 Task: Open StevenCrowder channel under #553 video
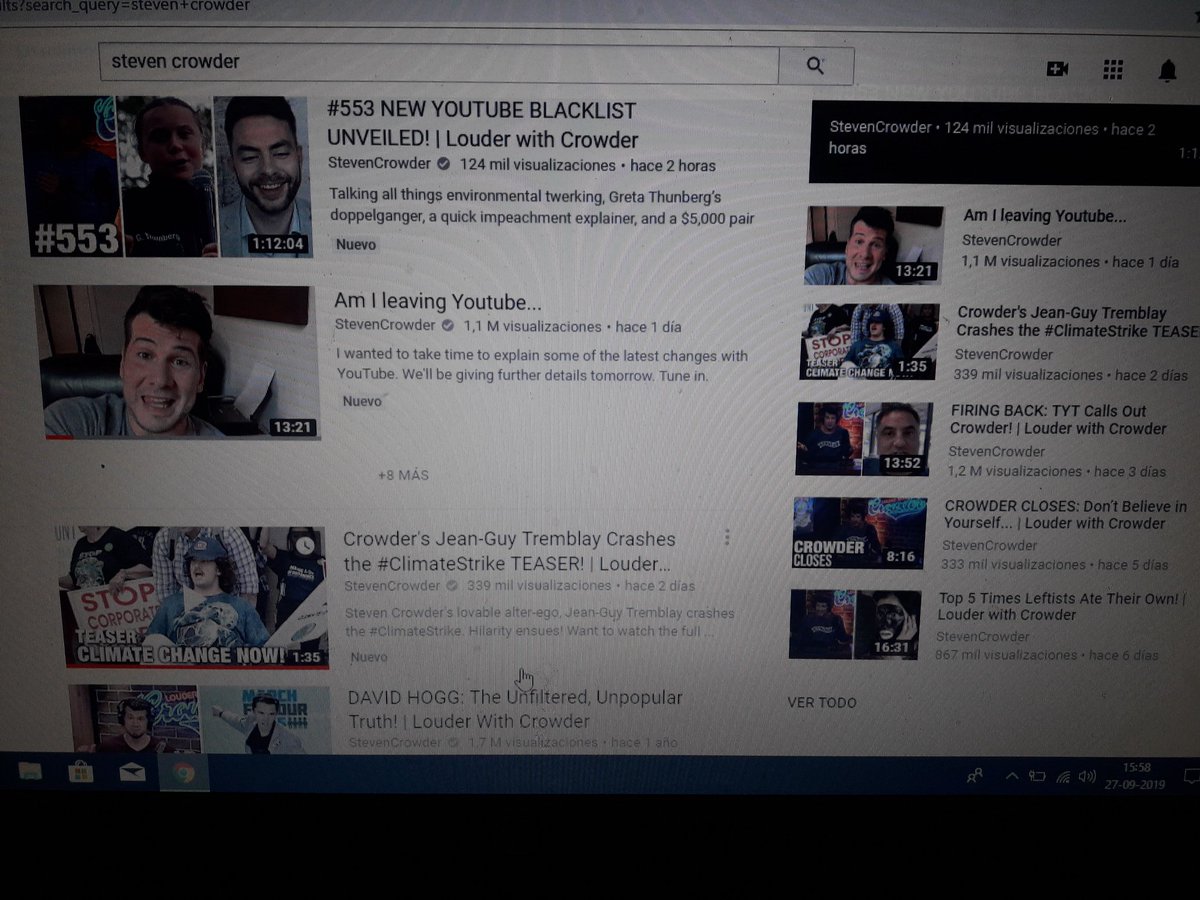379,164
